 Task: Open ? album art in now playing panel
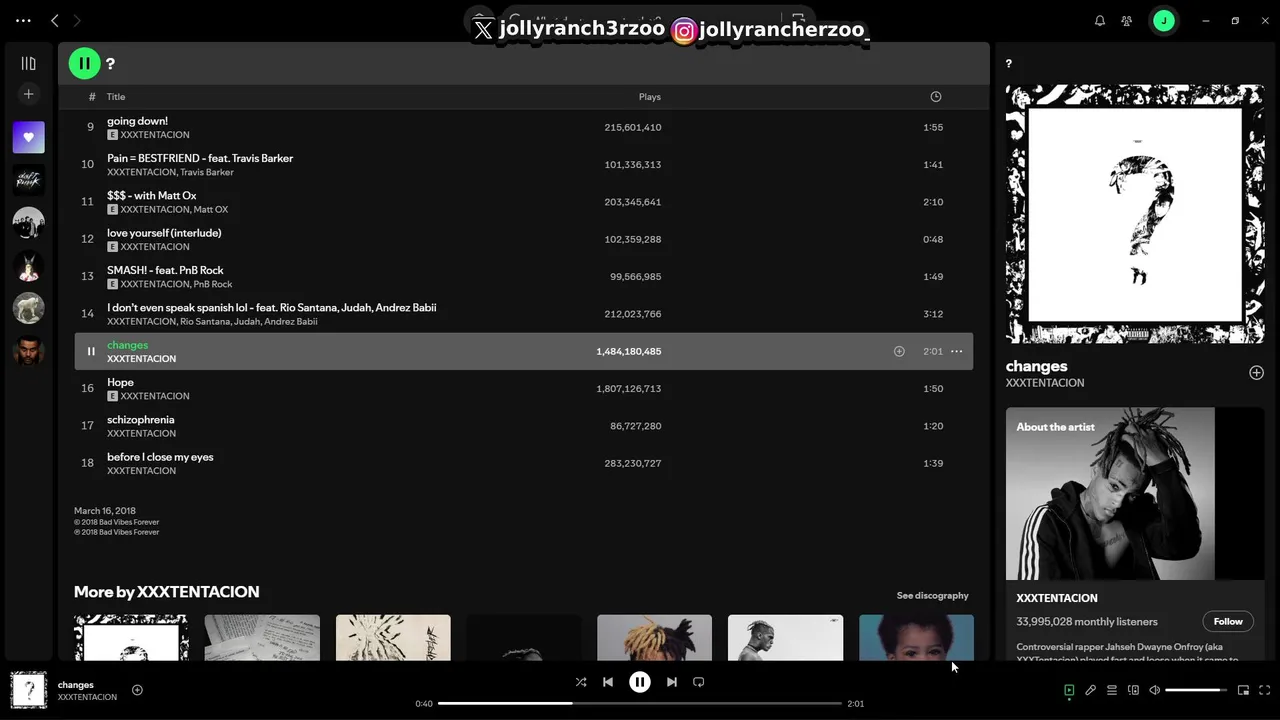1135,214
